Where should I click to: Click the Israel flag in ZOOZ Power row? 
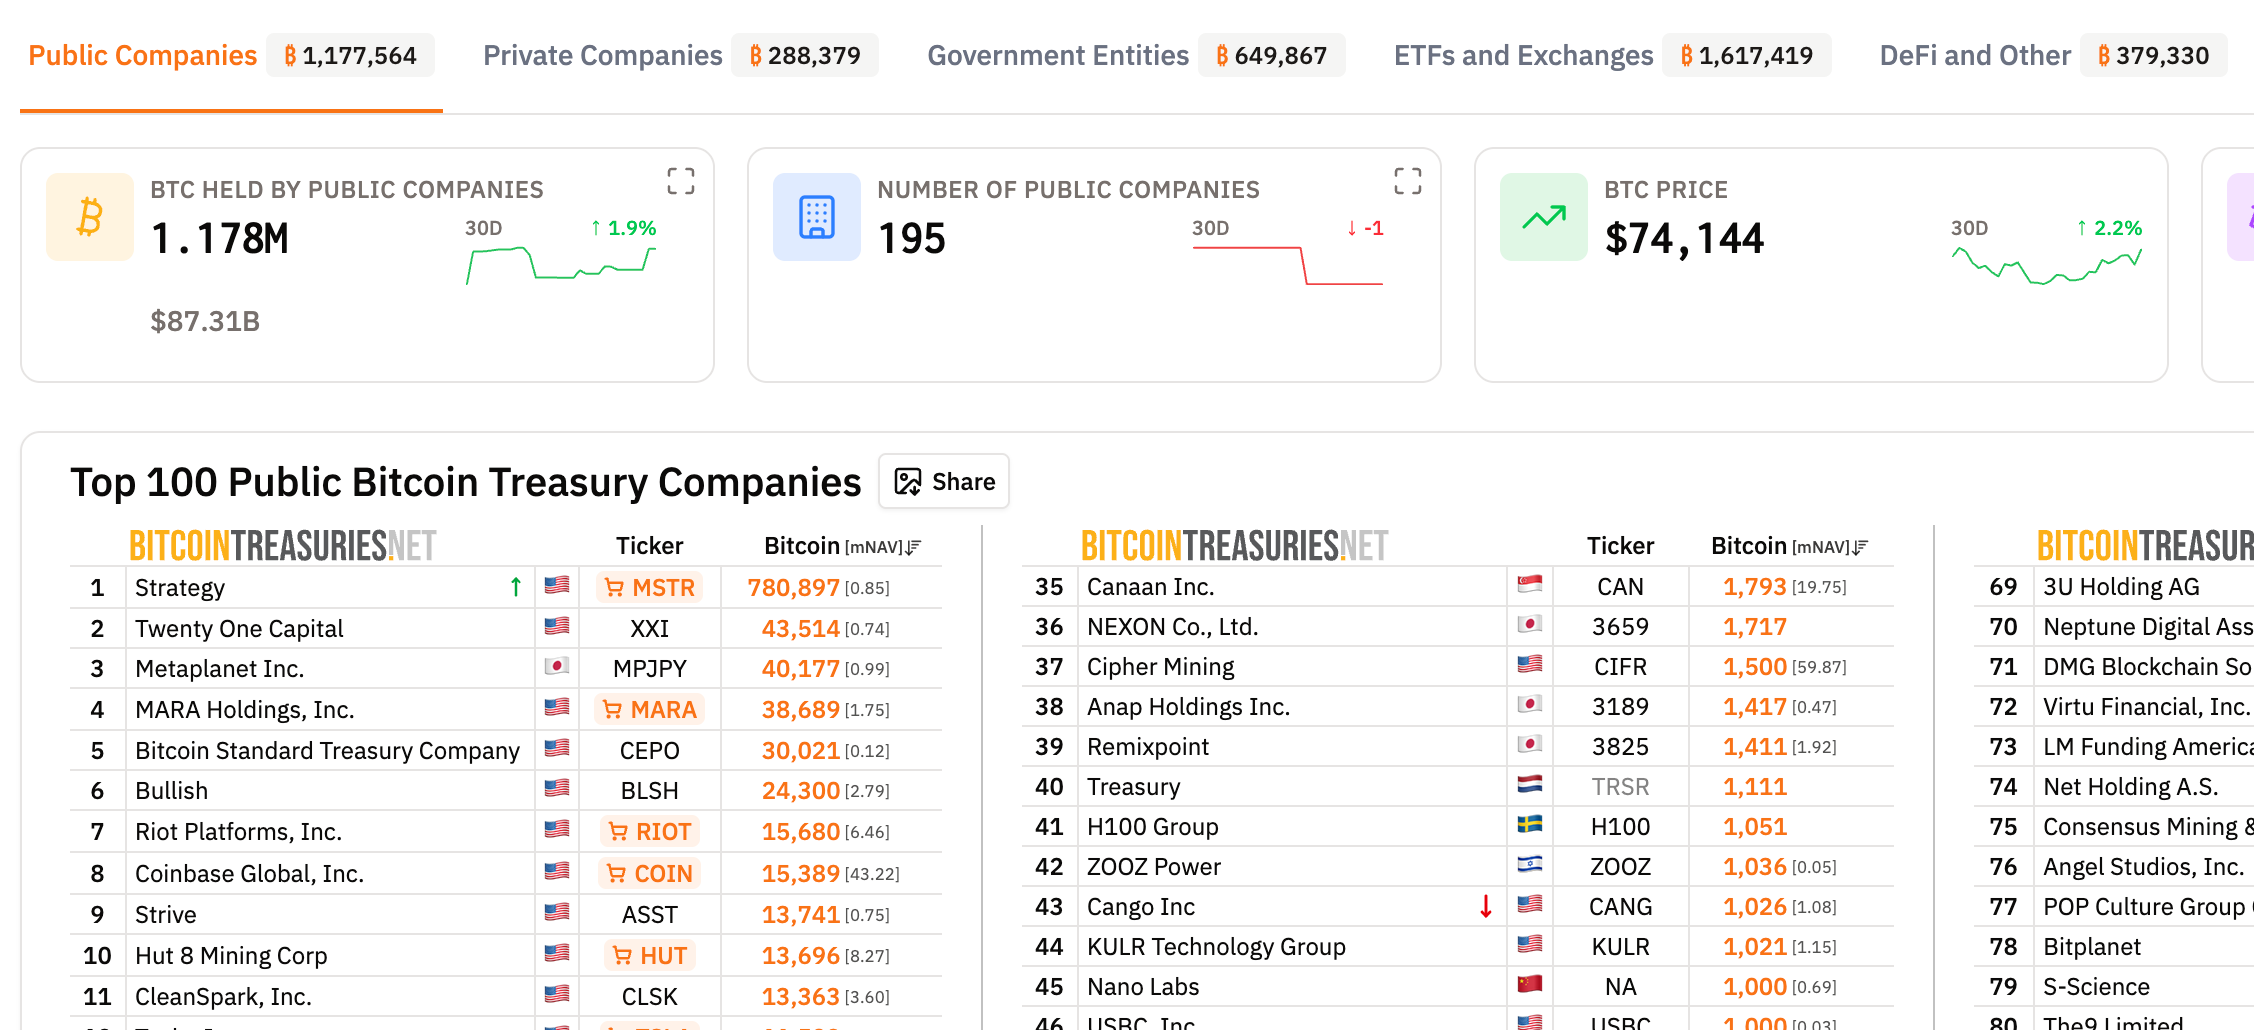(1530, 864)
